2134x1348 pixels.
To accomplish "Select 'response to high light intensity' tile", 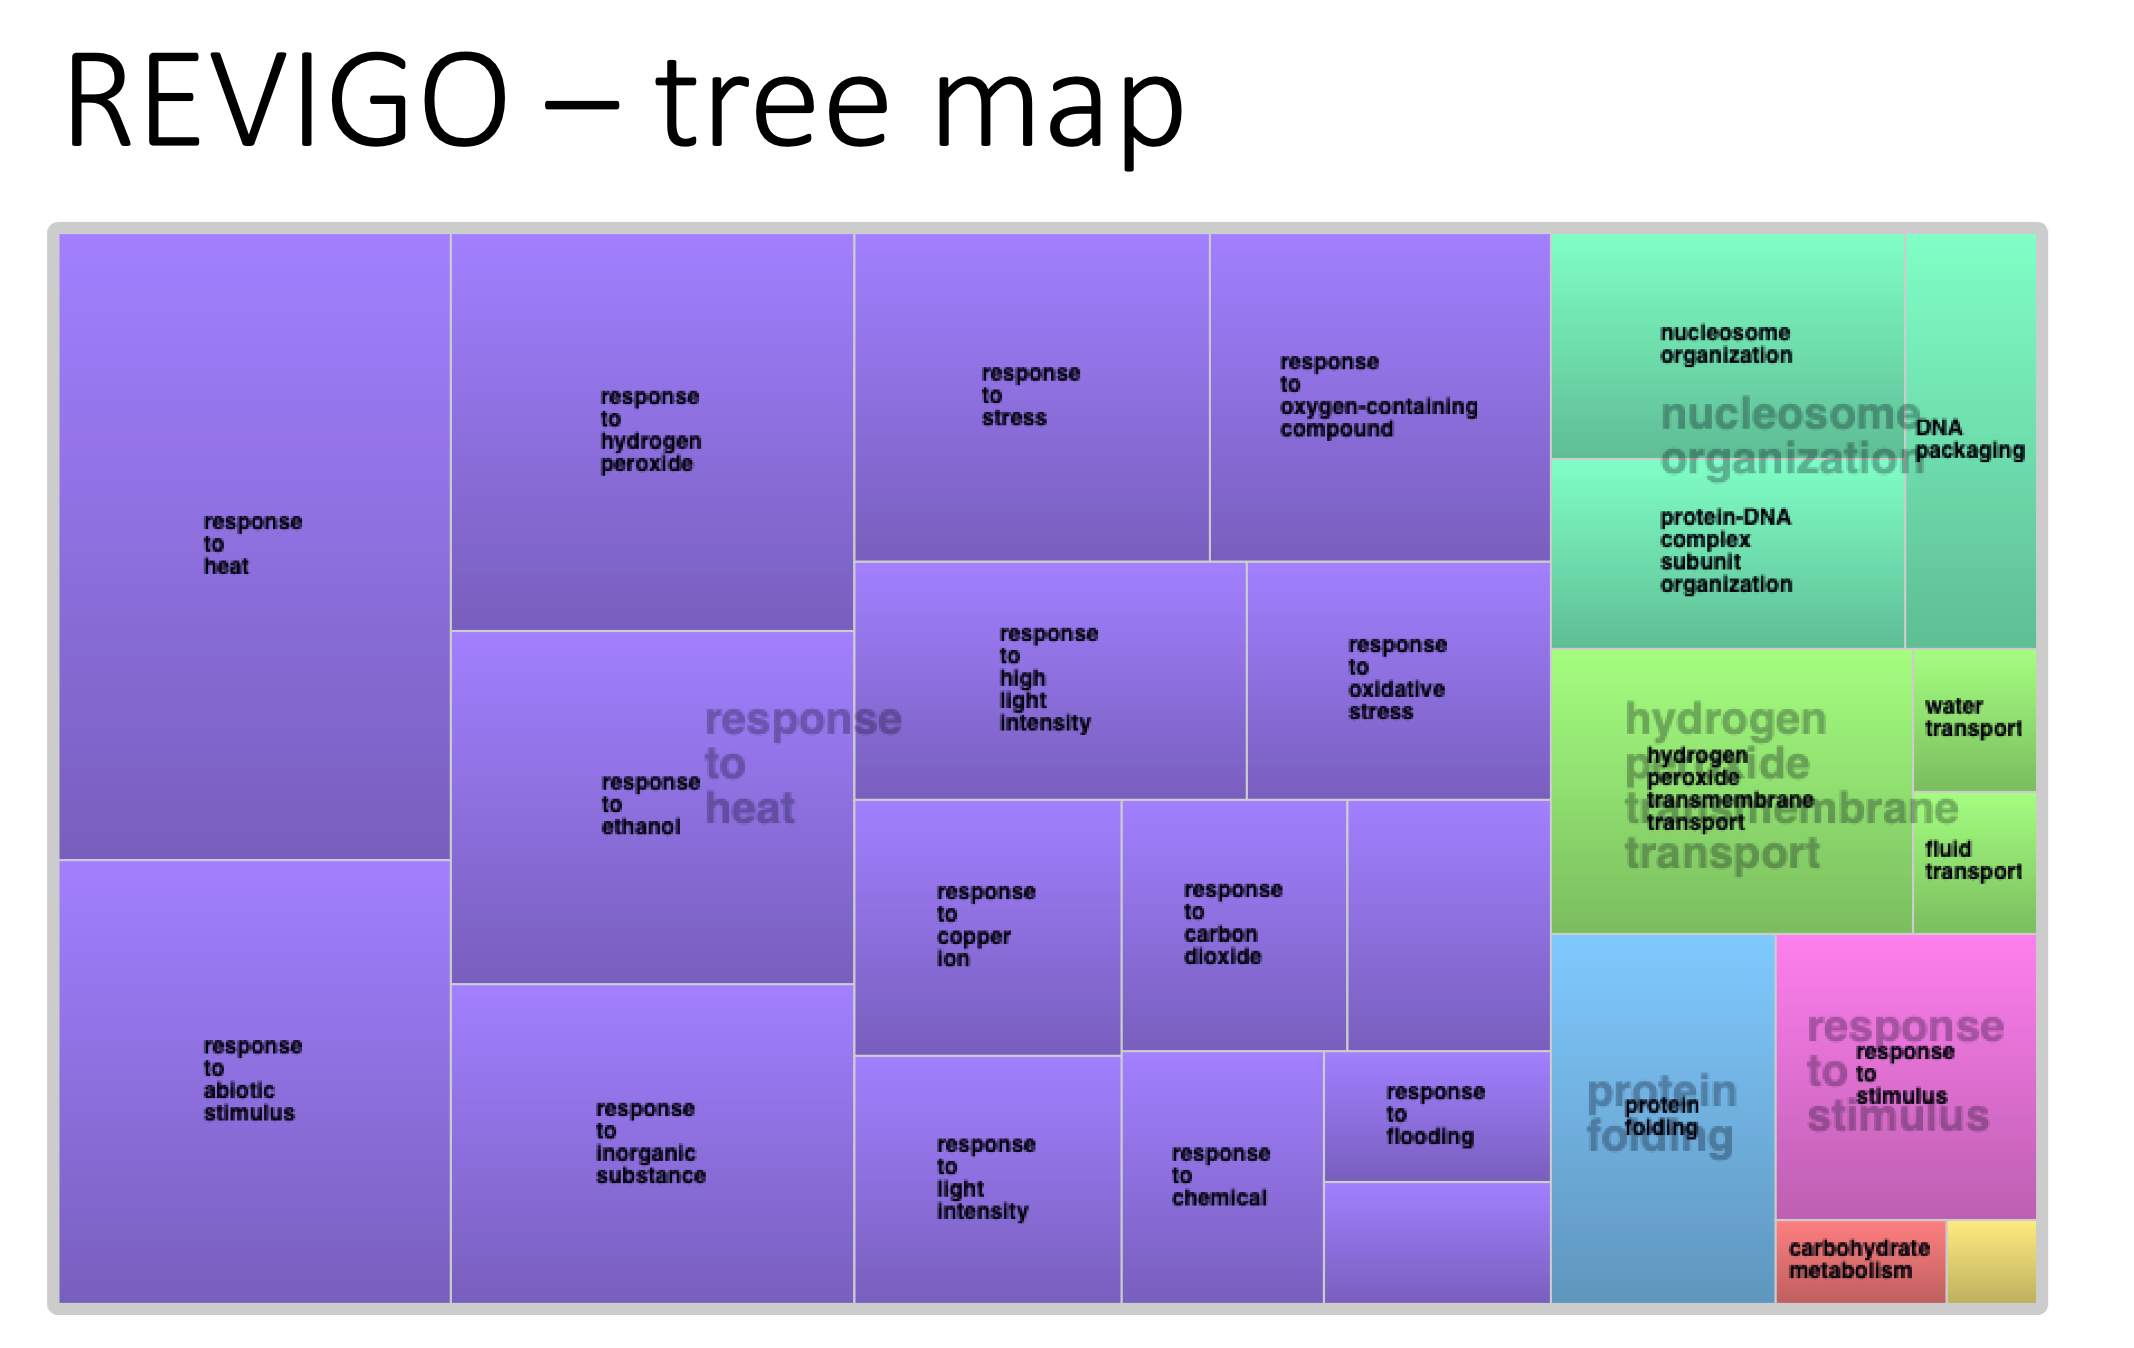I will pyautogui.click(x=1050, y=680).
